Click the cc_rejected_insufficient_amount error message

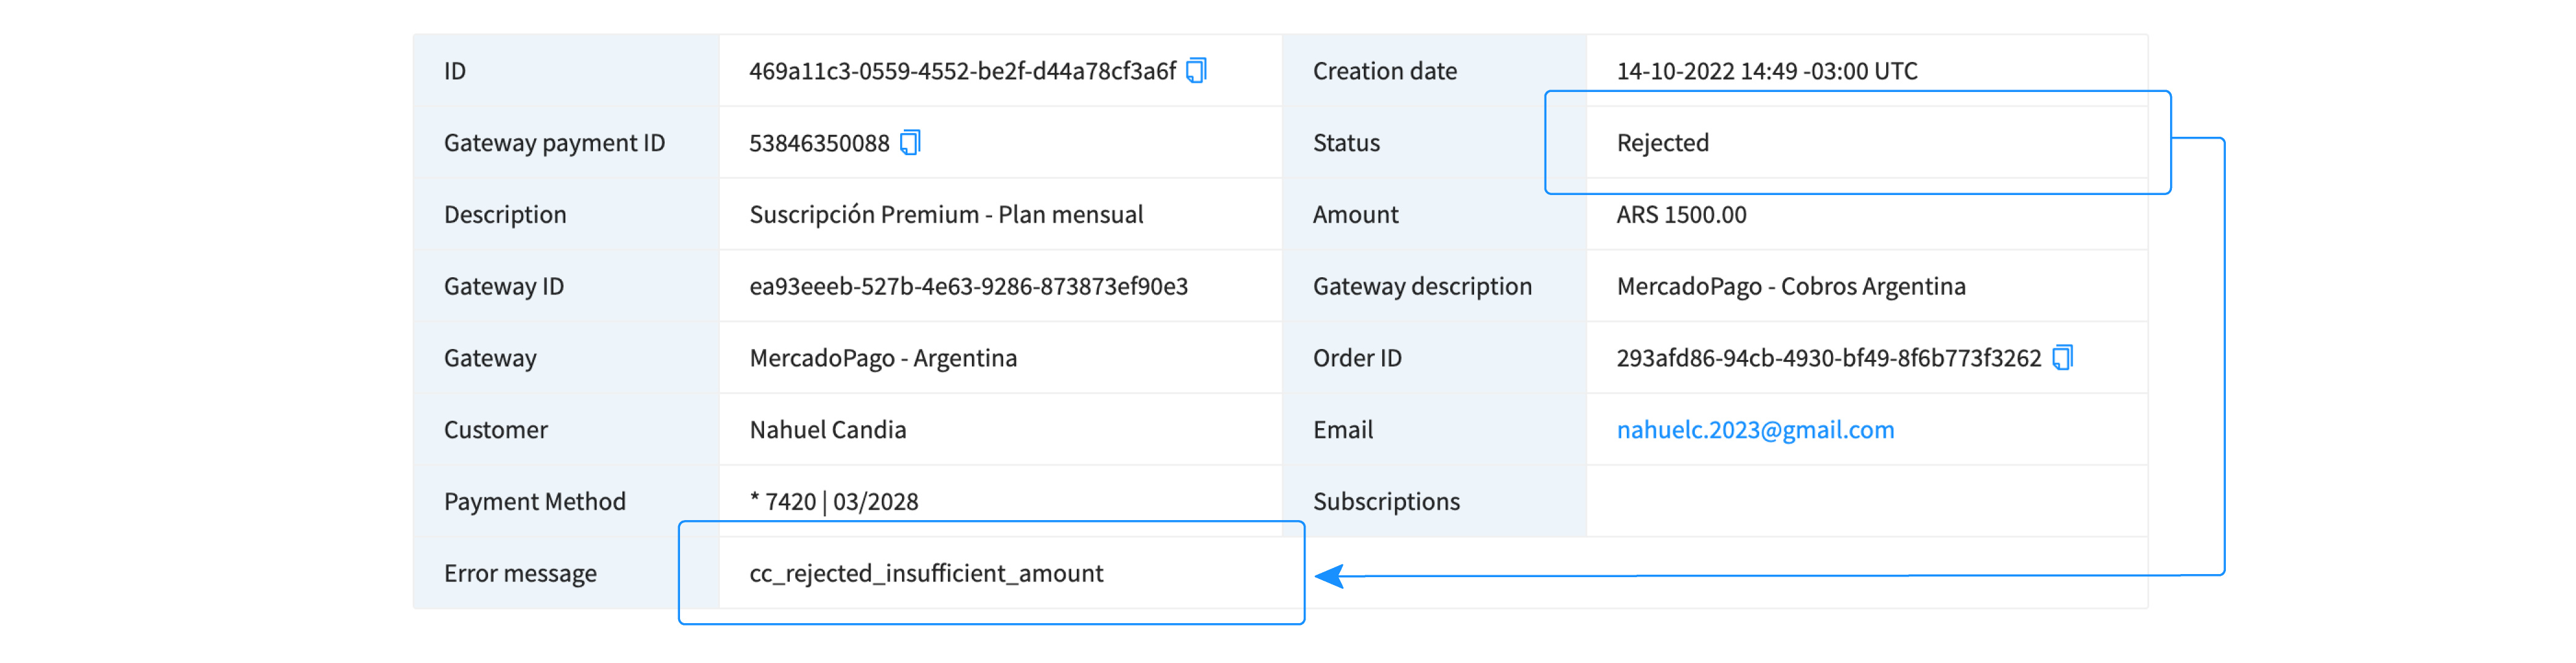coord(926,573)
